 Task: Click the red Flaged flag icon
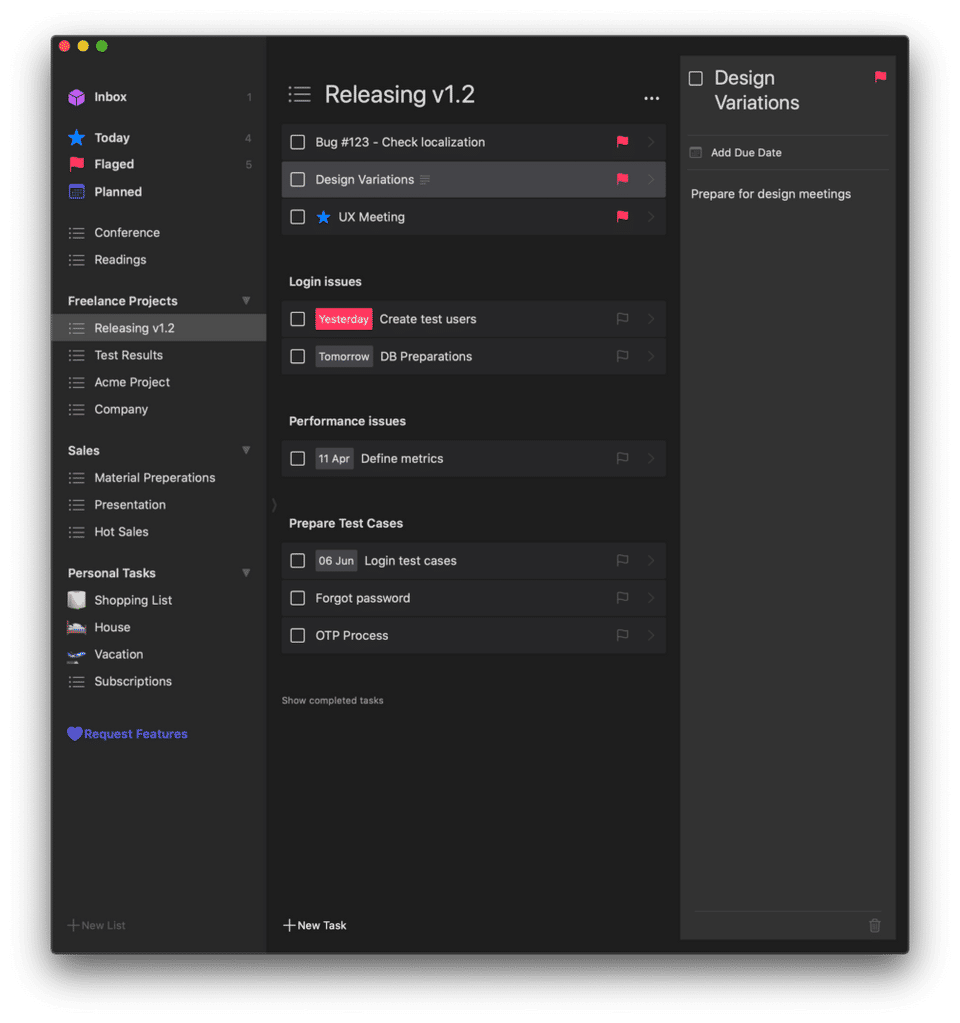pos(76,164)
